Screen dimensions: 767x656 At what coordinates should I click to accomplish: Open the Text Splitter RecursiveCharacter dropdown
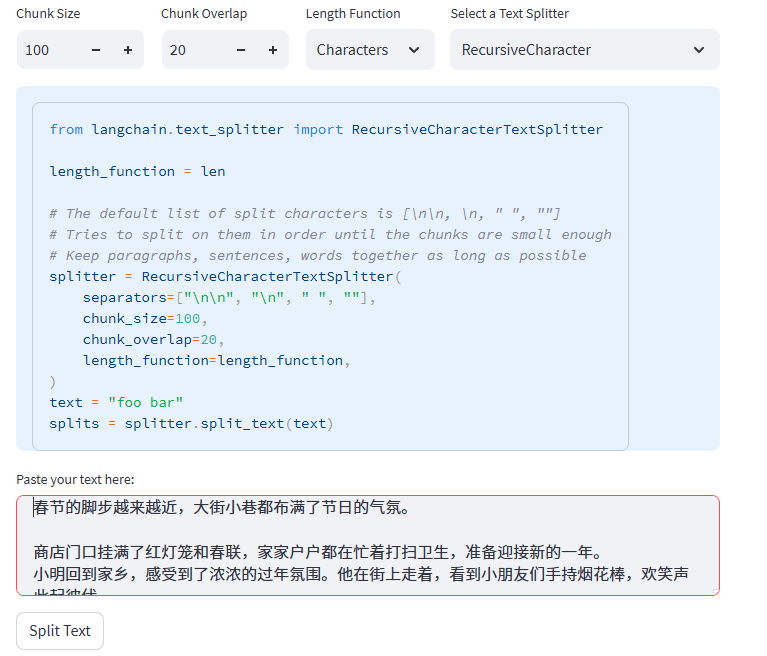(585, 50)
